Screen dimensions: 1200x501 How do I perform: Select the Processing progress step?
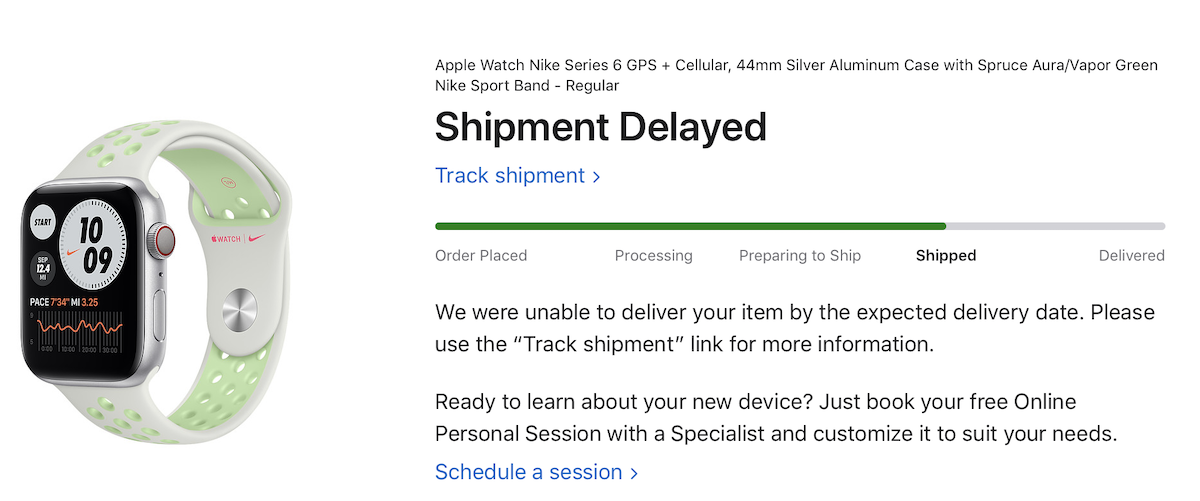pos(654,255)
